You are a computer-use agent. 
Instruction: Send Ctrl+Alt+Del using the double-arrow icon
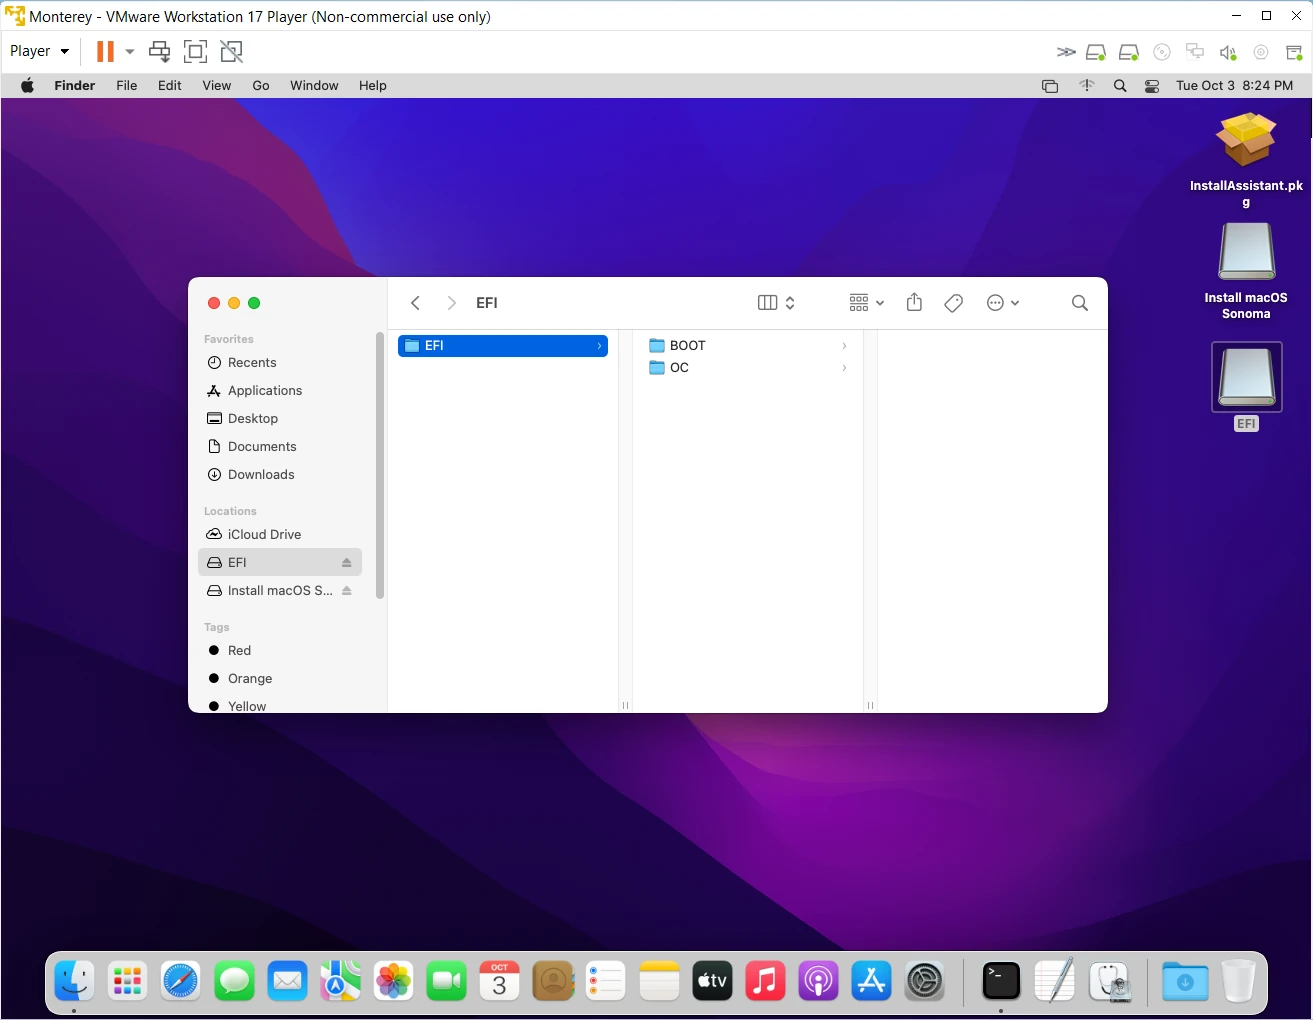tap(1066, 52)
